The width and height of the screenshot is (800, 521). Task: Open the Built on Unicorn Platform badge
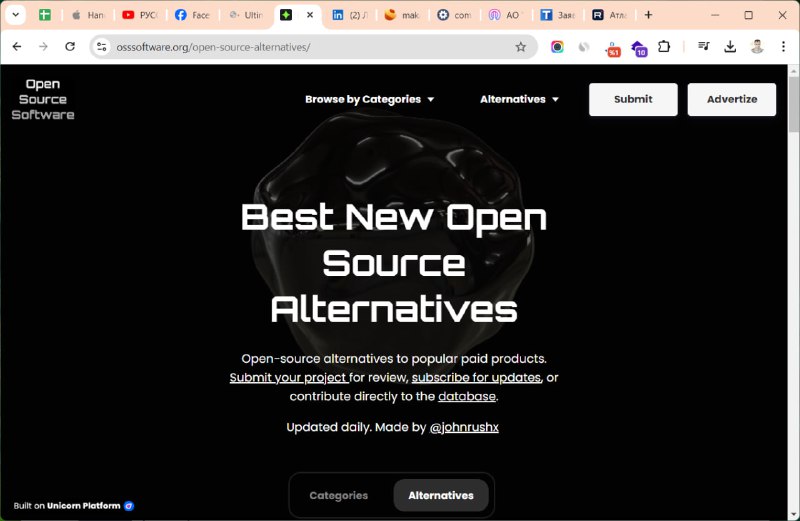click(x=73, y=506)
